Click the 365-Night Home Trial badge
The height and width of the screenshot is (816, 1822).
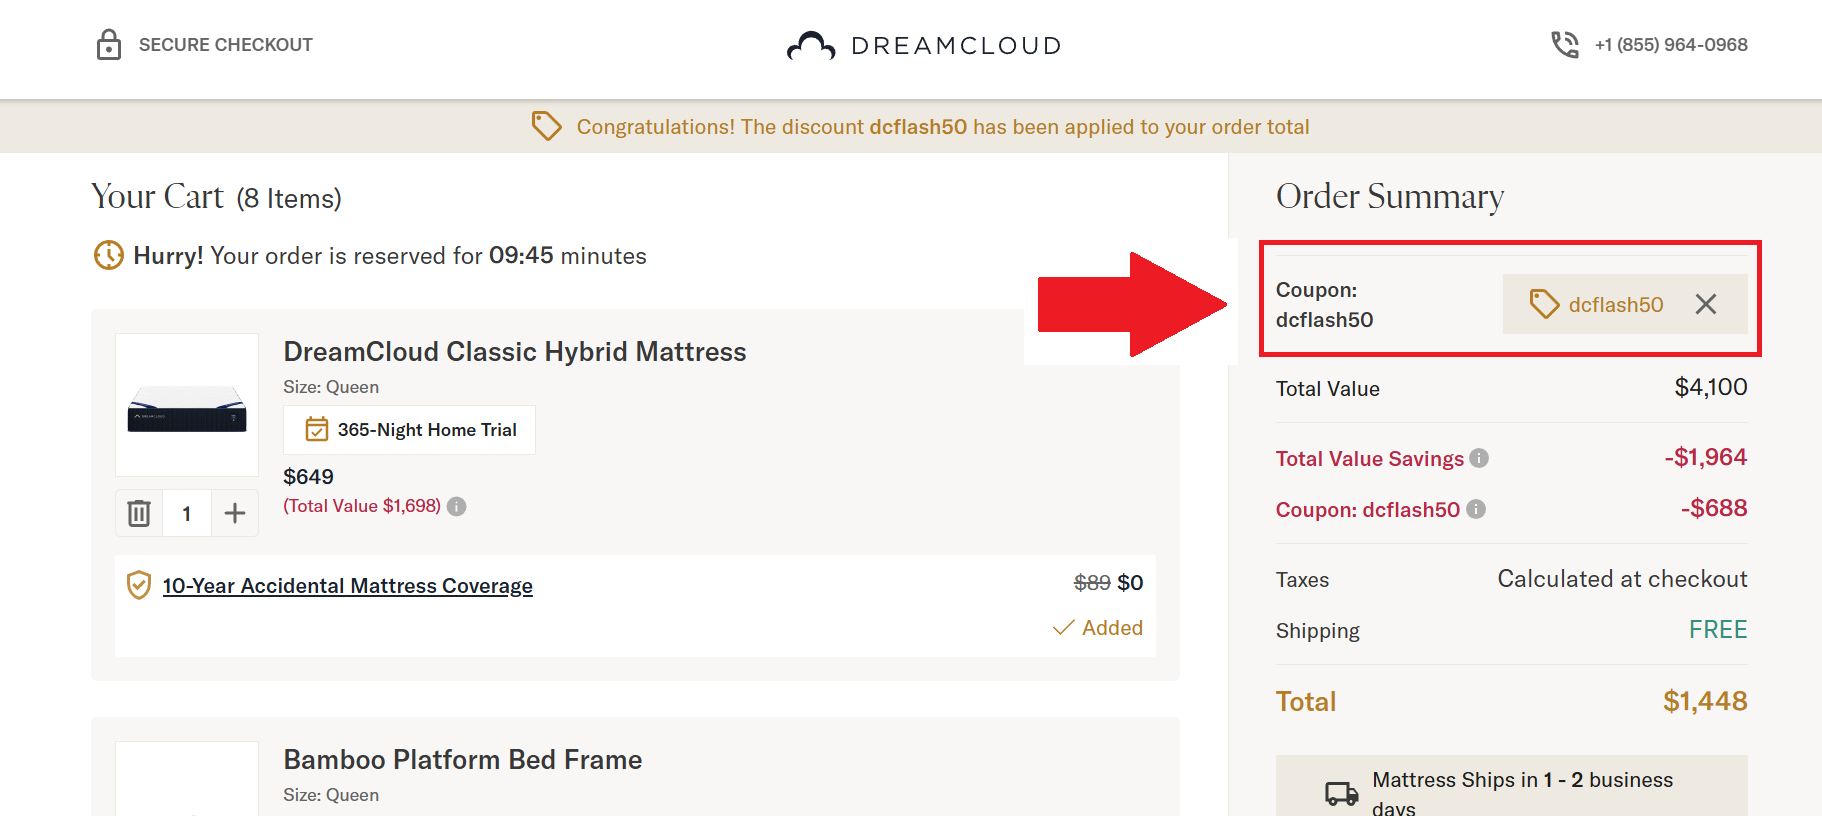[409, 430]
